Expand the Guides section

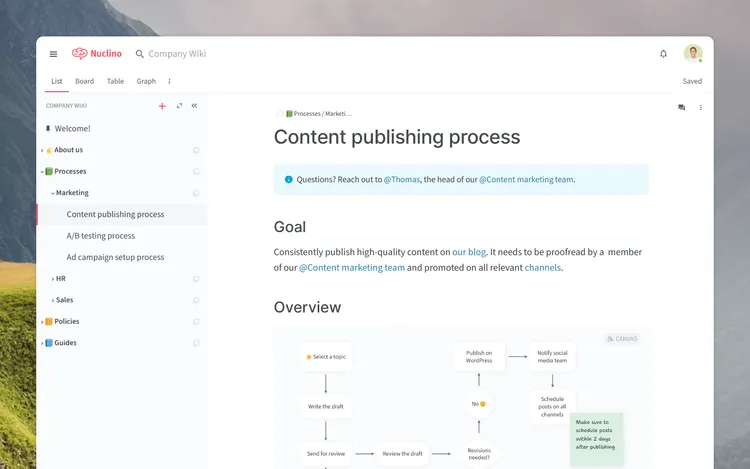(x=42, y=343)
